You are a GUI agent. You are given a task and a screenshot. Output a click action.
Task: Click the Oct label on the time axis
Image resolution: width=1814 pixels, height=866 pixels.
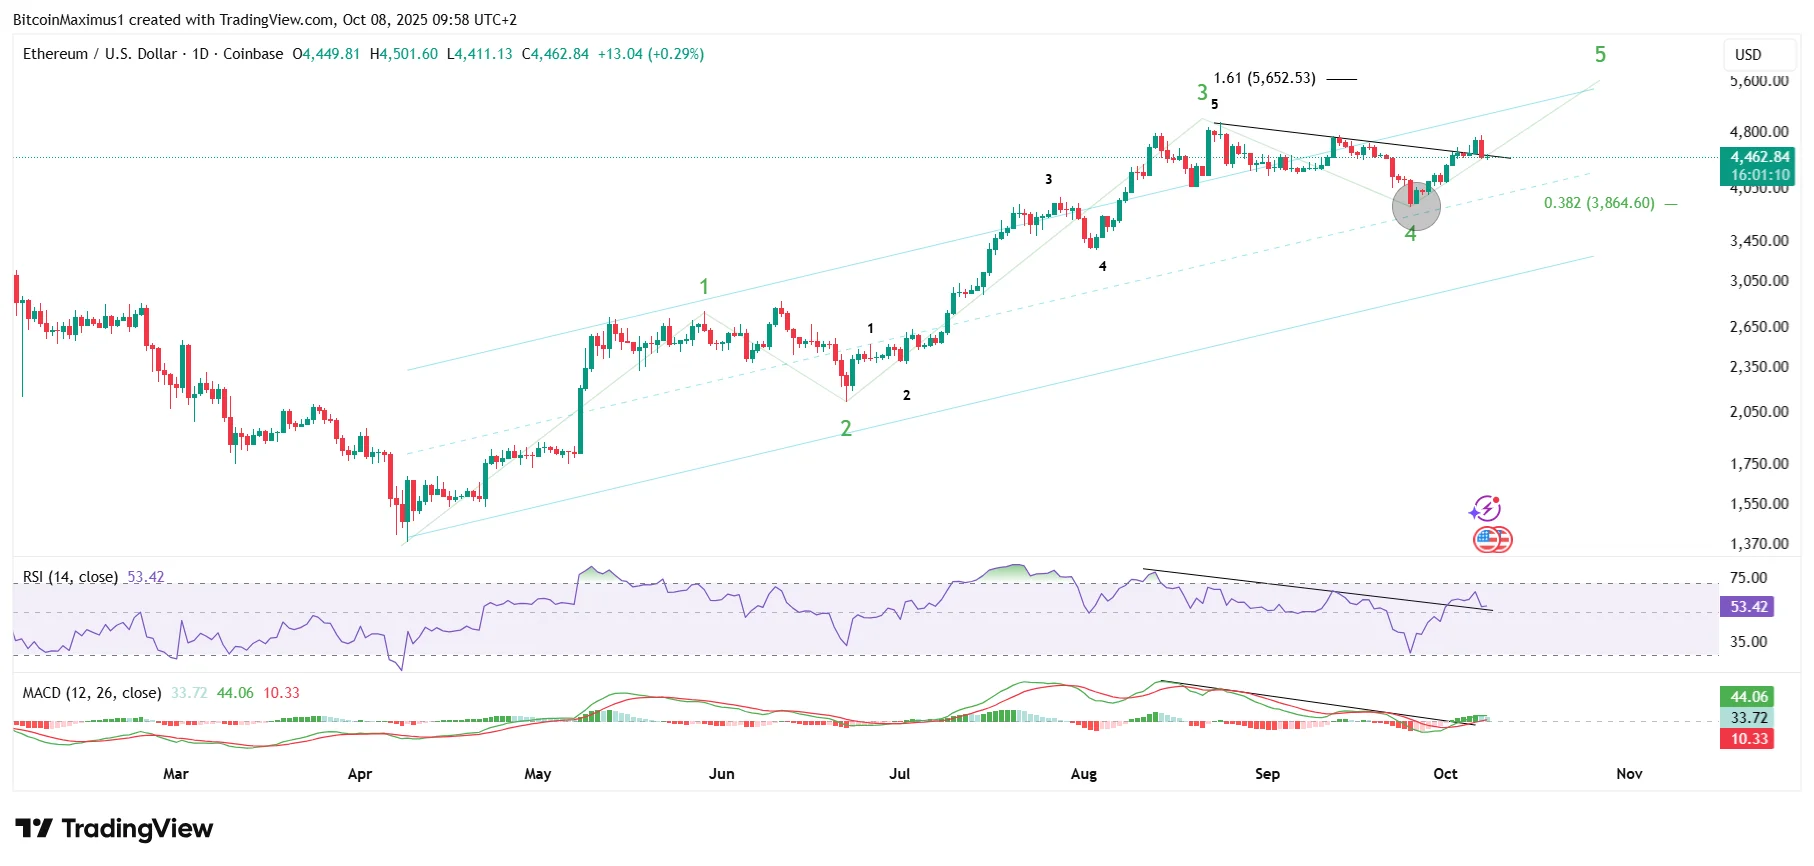tap(1446, 774)
